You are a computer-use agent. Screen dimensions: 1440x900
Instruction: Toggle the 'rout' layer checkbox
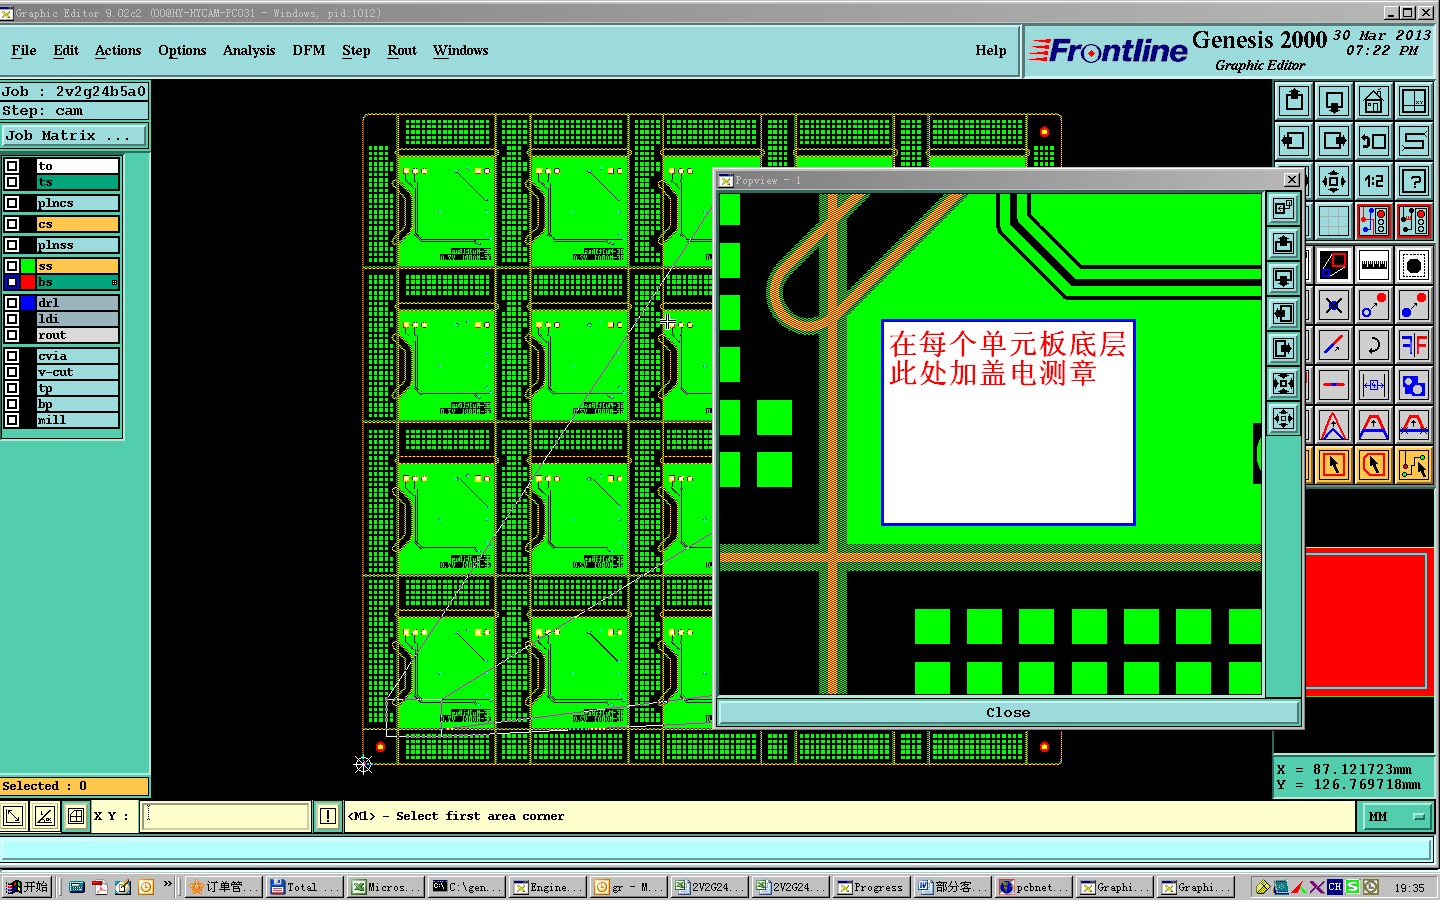coord(12,335)
